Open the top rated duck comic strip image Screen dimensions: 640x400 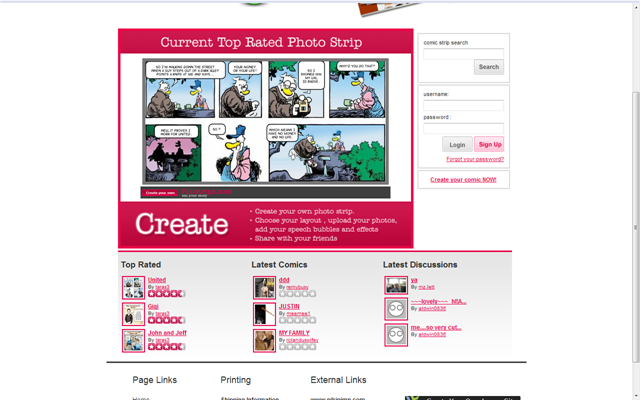[x=265, y=121]
